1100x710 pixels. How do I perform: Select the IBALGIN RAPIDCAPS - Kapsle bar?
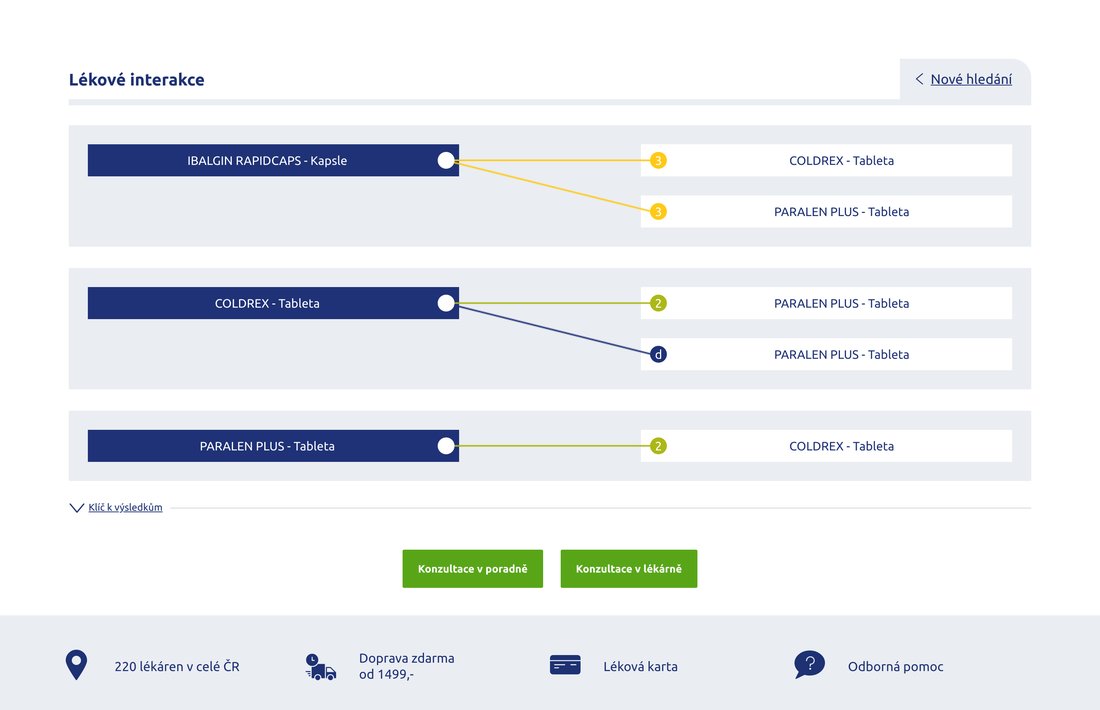click(267, 160)
